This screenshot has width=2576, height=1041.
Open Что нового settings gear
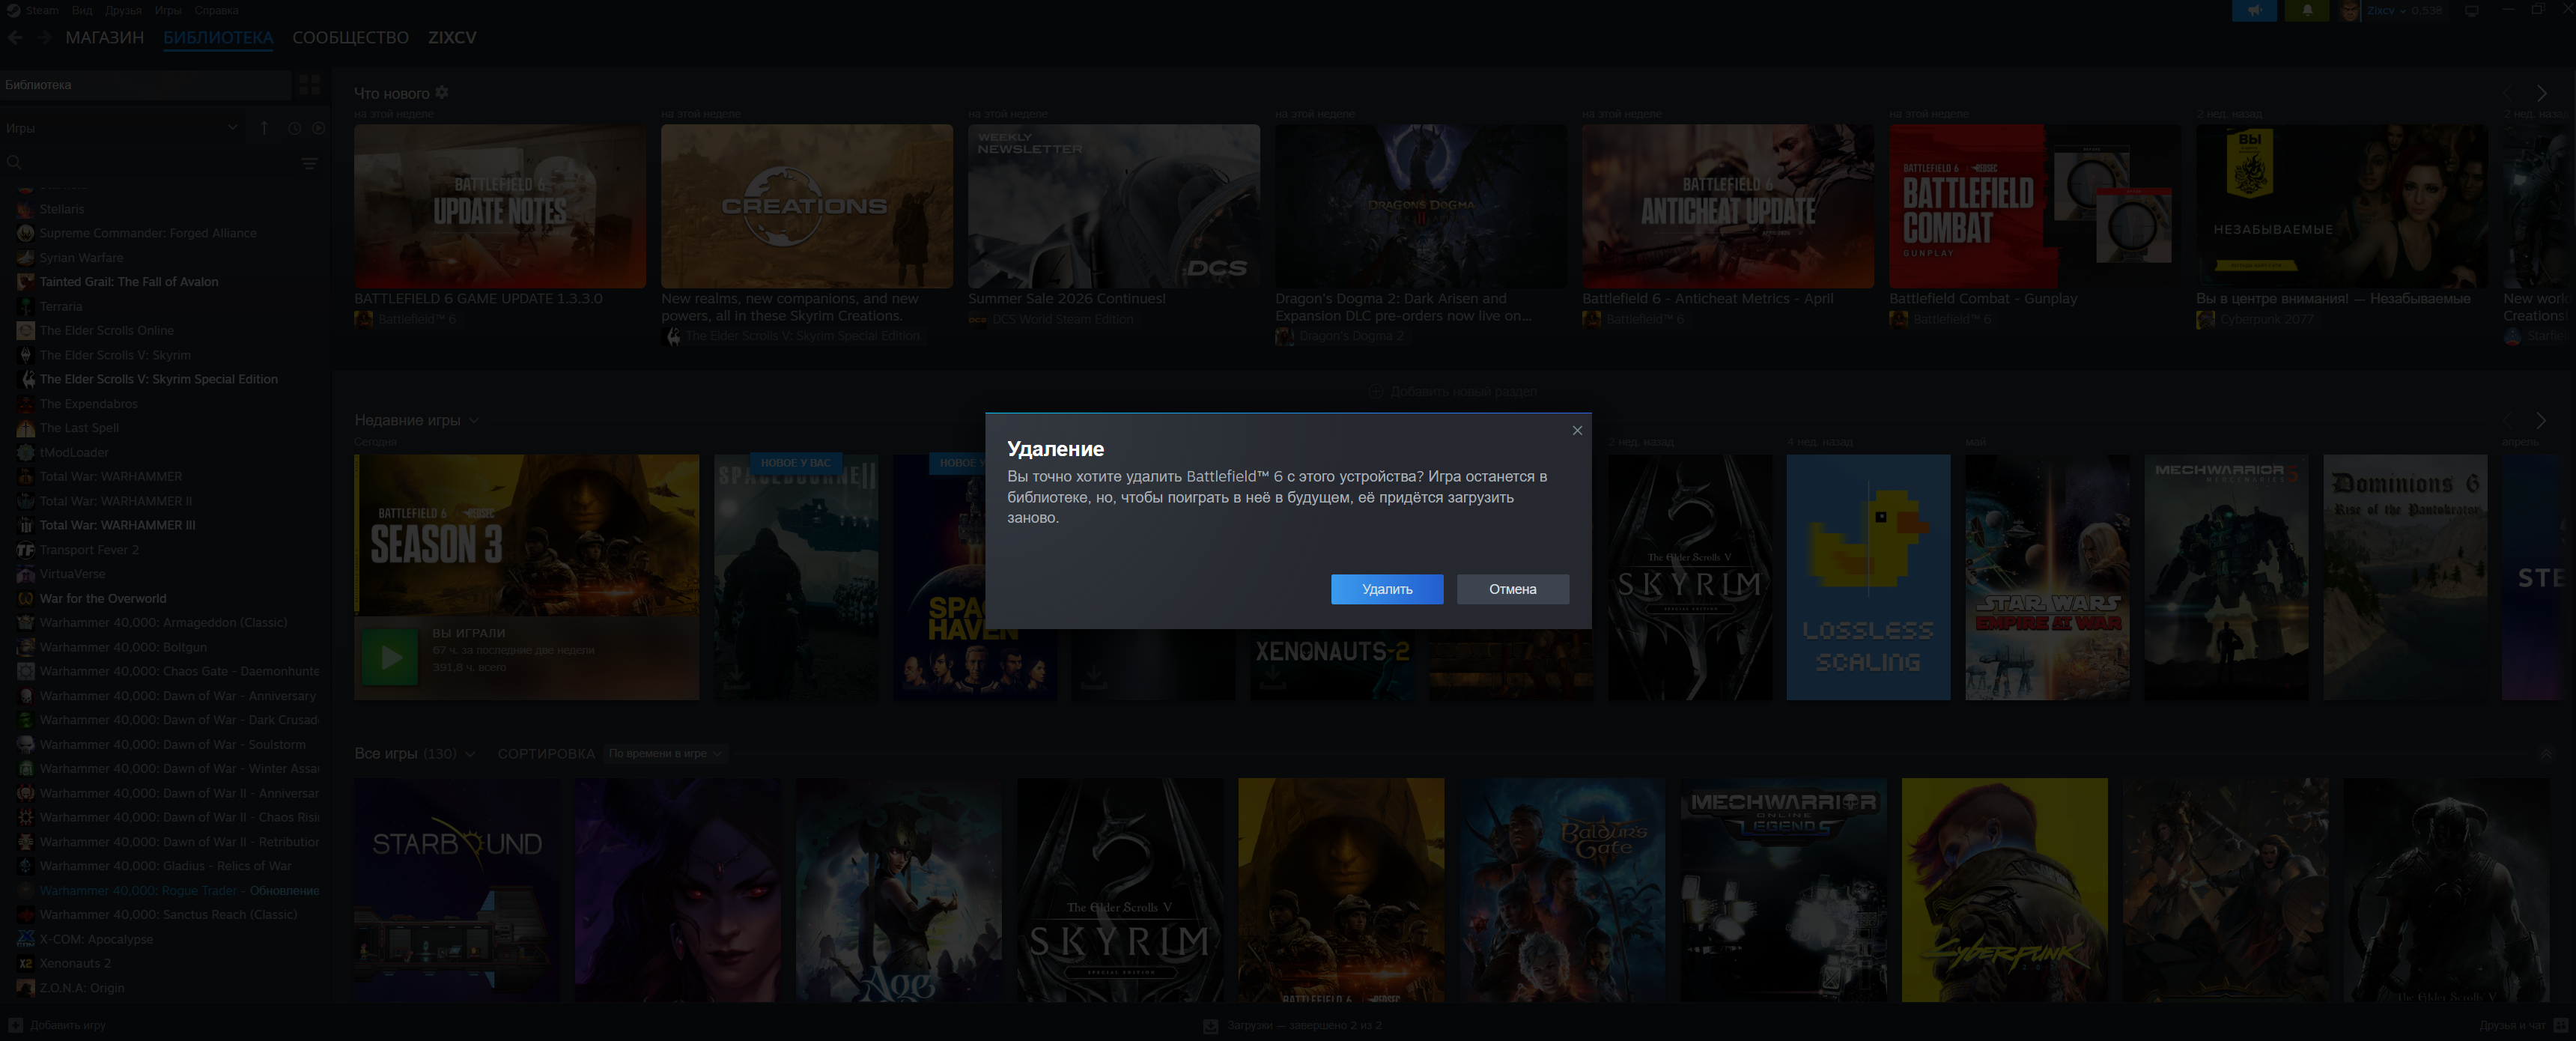[x=442, y=93]
